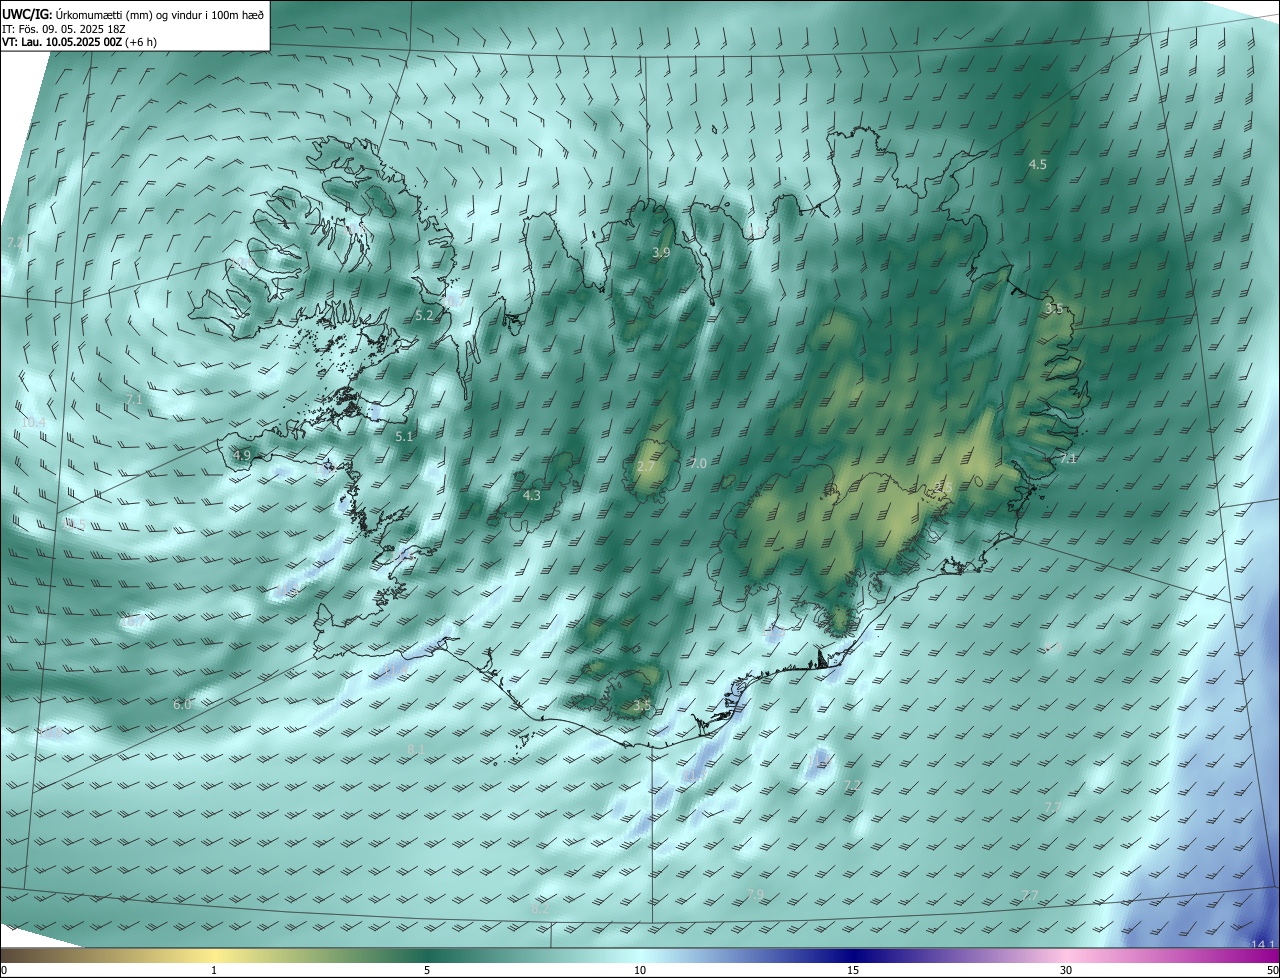Click the 7.0 value beside the central glacier

[x=698, y=463]
